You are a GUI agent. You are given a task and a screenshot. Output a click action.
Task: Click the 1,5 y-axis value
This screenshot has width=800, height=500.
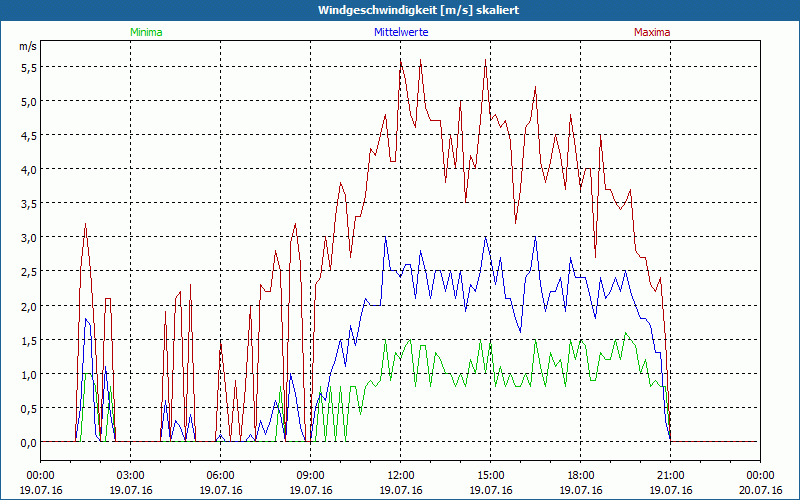click(29, 340)
